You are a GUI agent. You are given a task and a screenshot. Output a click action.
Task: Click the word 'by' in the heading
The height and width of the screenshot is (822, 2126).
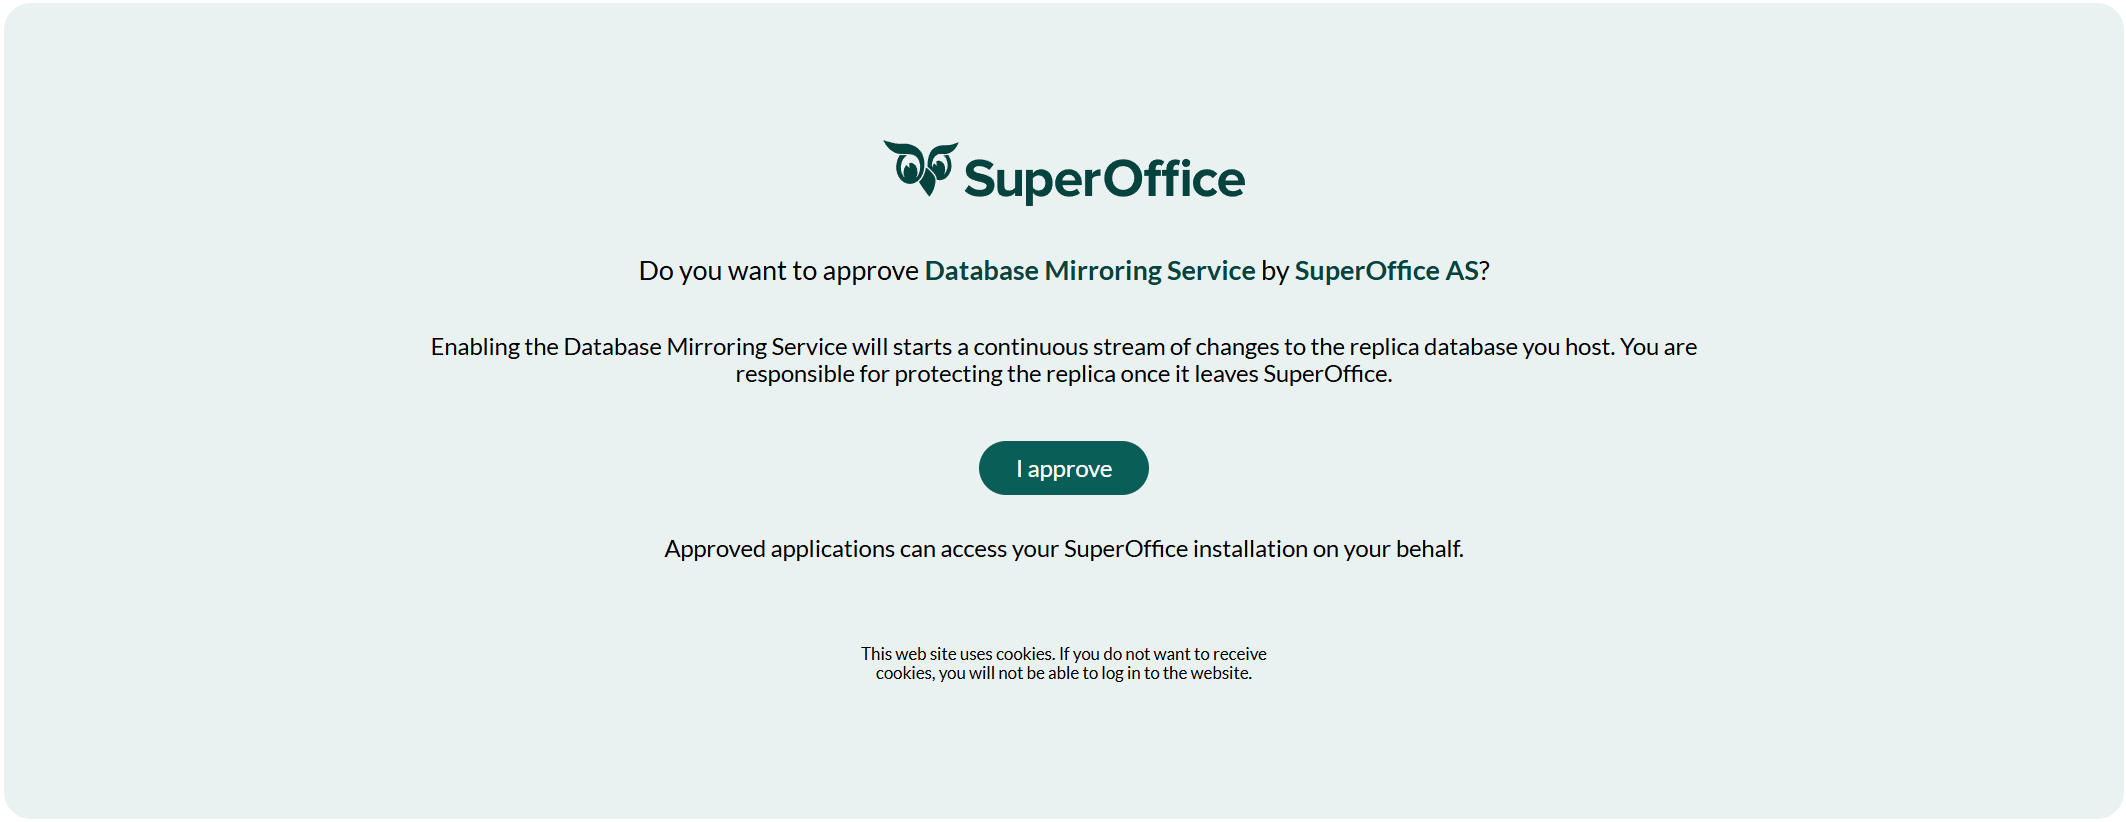click(1274, 271)
